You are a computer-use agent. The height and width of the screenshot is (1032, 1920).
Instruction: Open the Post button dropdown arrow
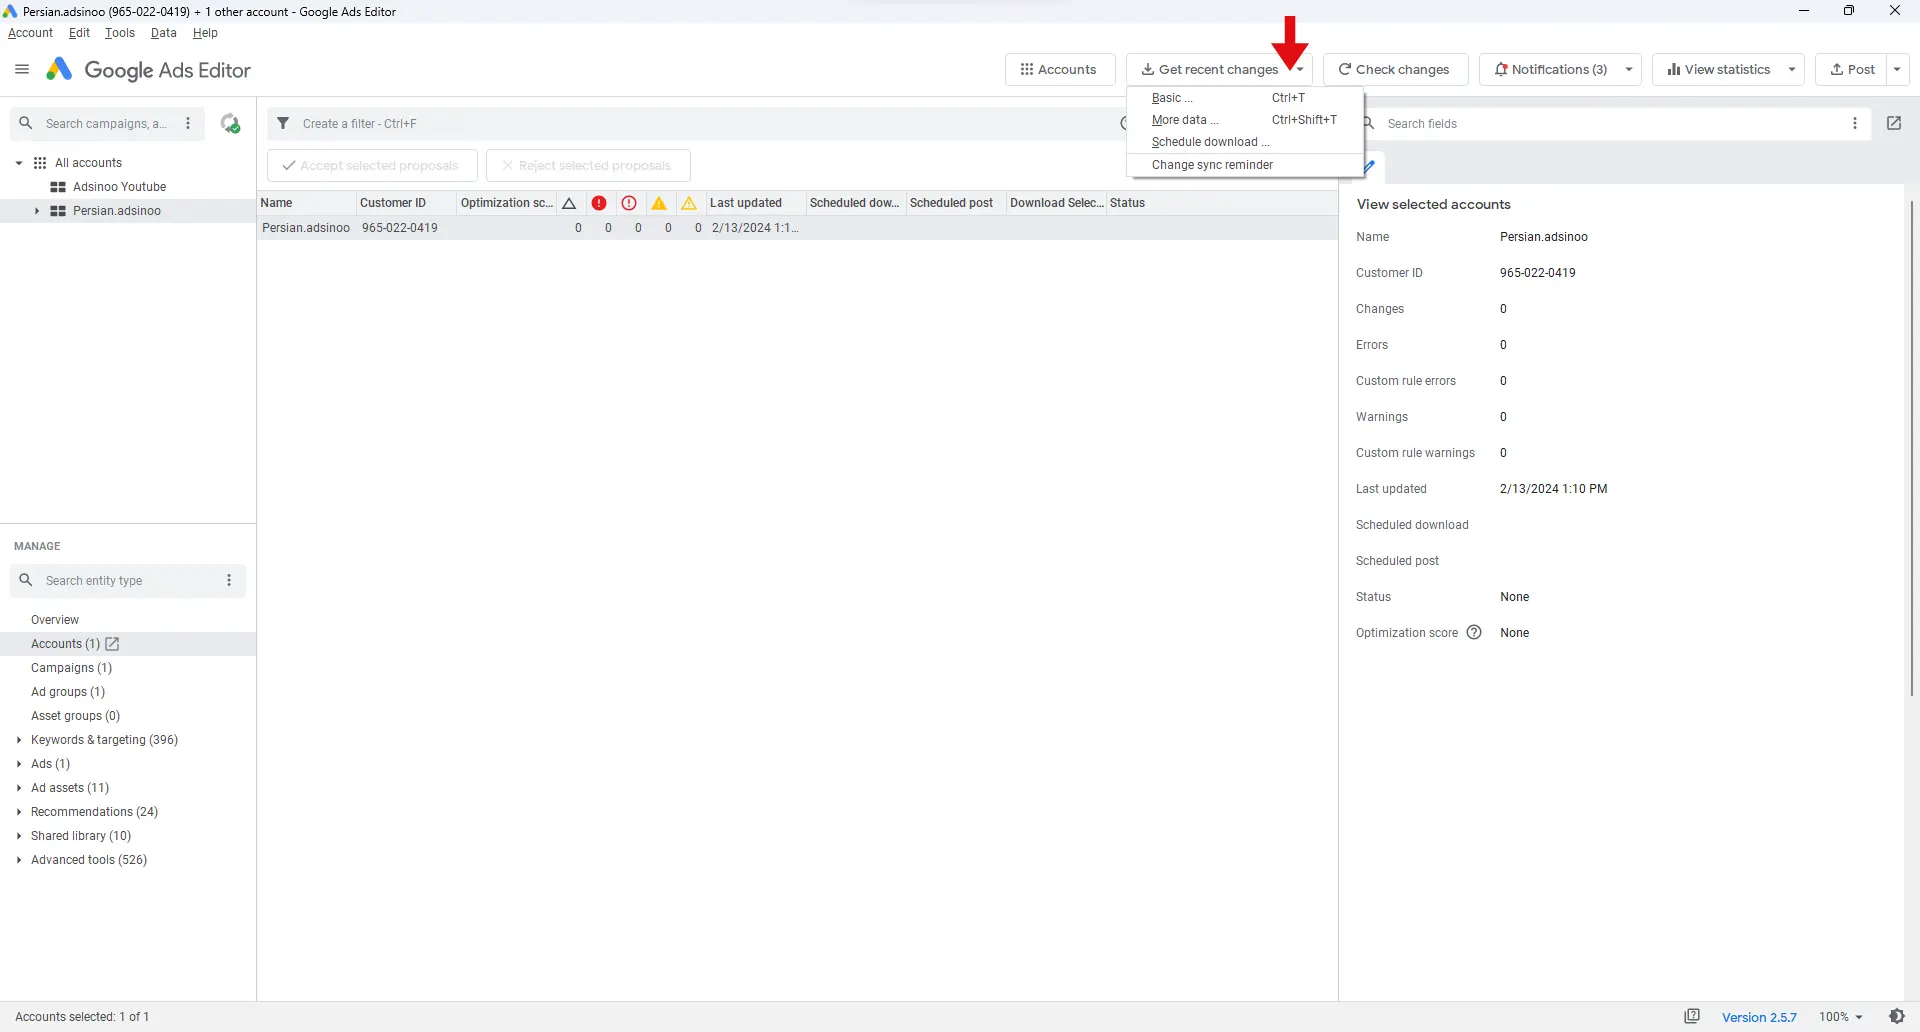1897,70
